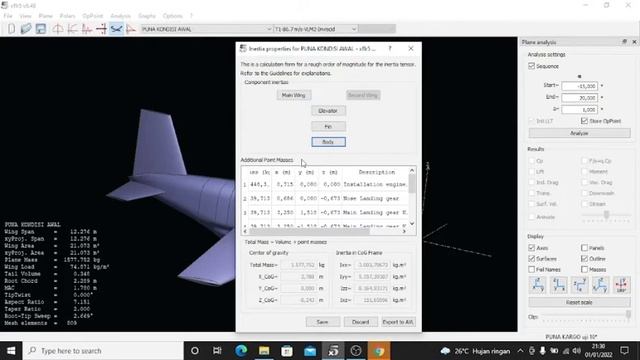Click the Main Wing inertia button
The image size is (640, 360).
[293, 95]
